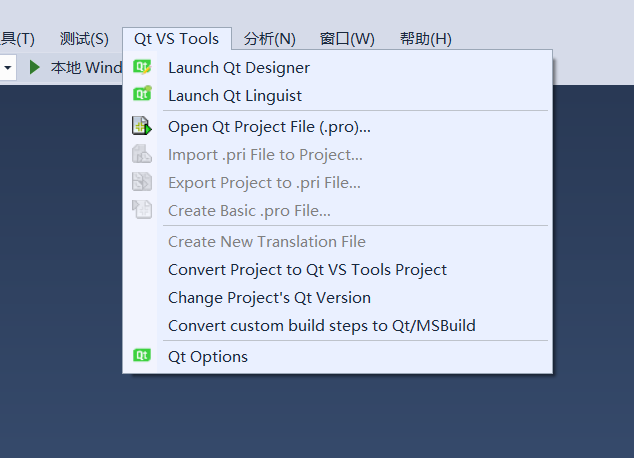Choose Convert custom build steps to Qt/MSBuild

[x=321, y=325]
